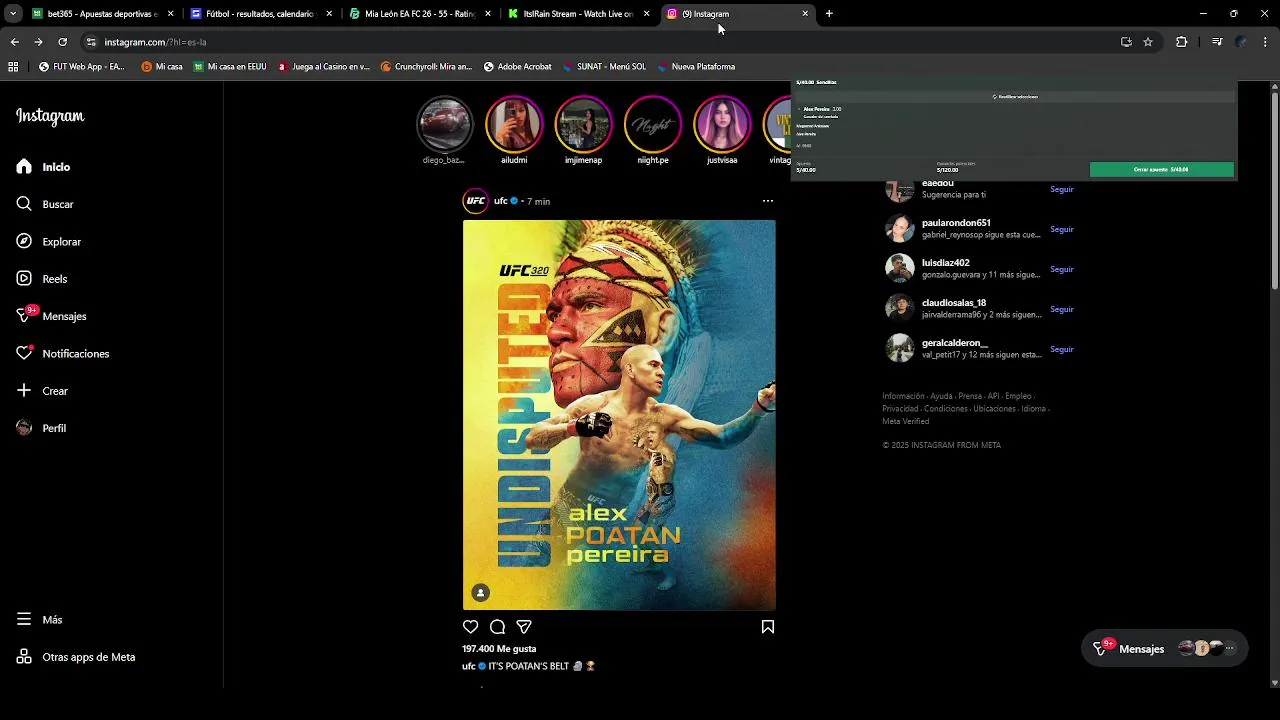Viewport: 1280px width, 720px height.
Task: Open niight.pe story
Action: 653,124
